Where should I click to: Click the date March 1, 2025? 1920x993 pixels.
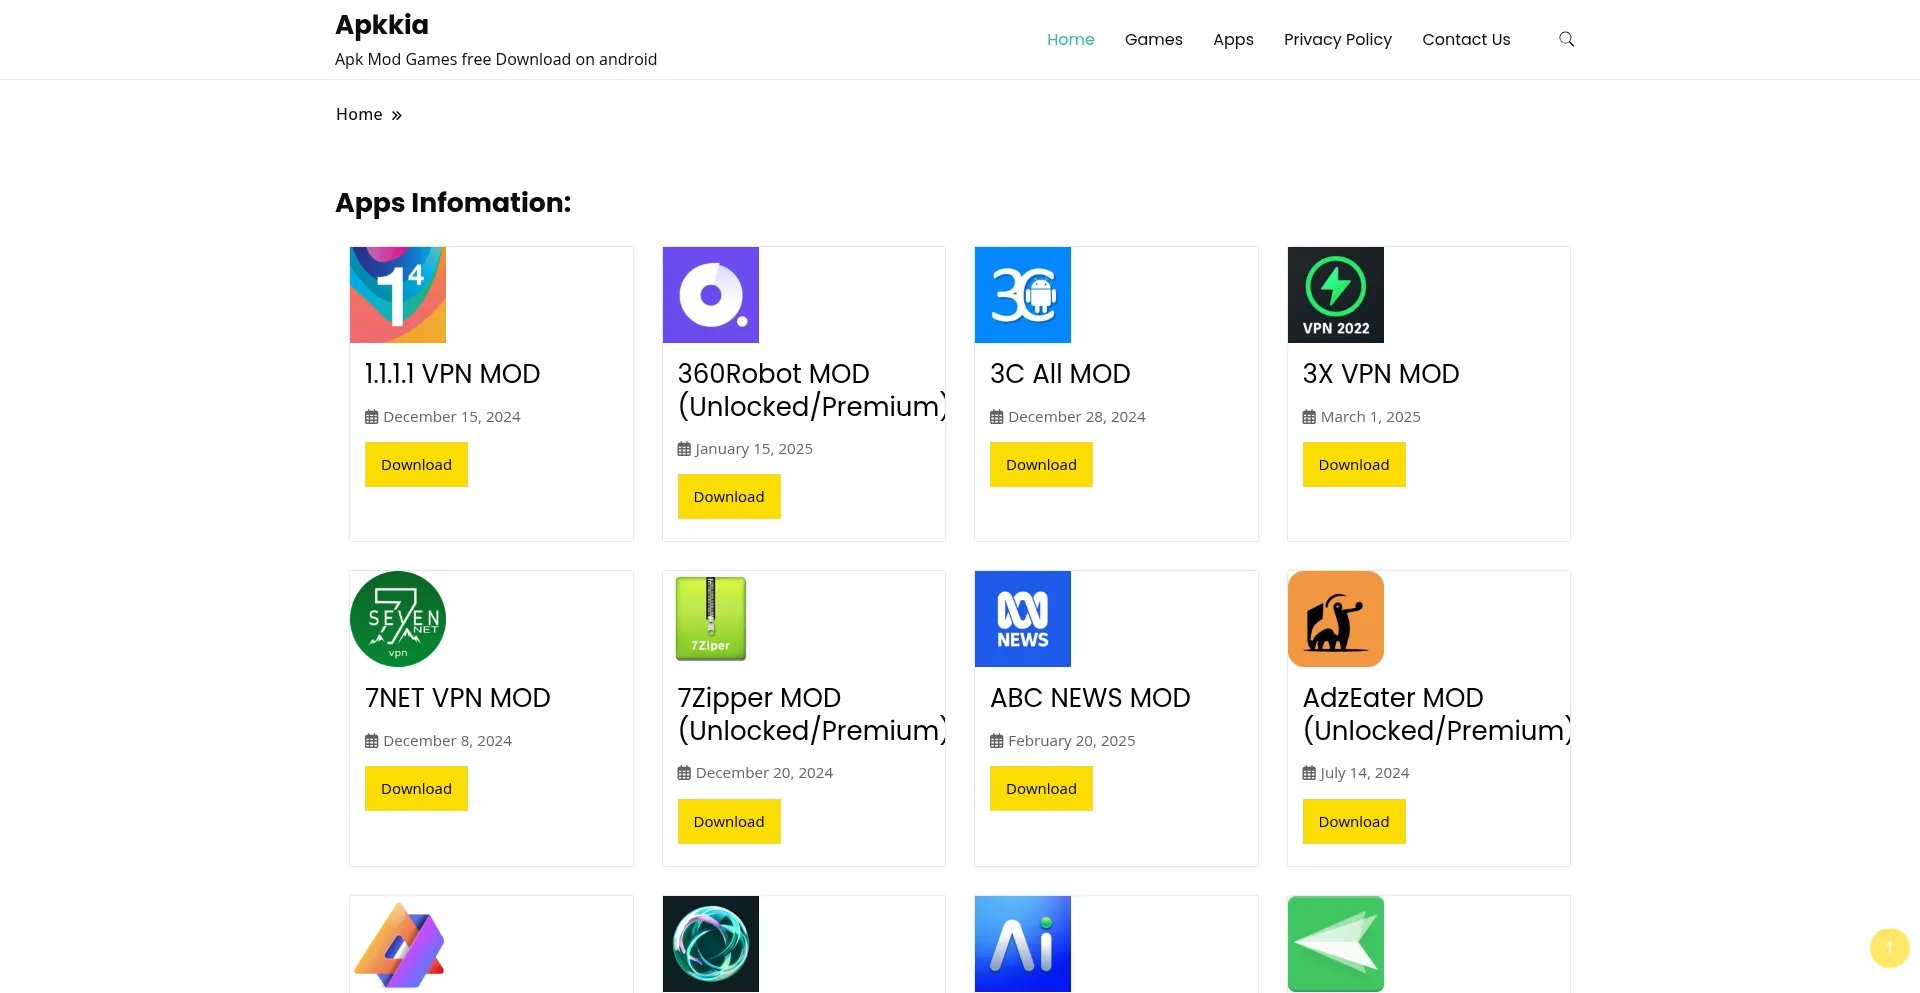(1370, 417)
